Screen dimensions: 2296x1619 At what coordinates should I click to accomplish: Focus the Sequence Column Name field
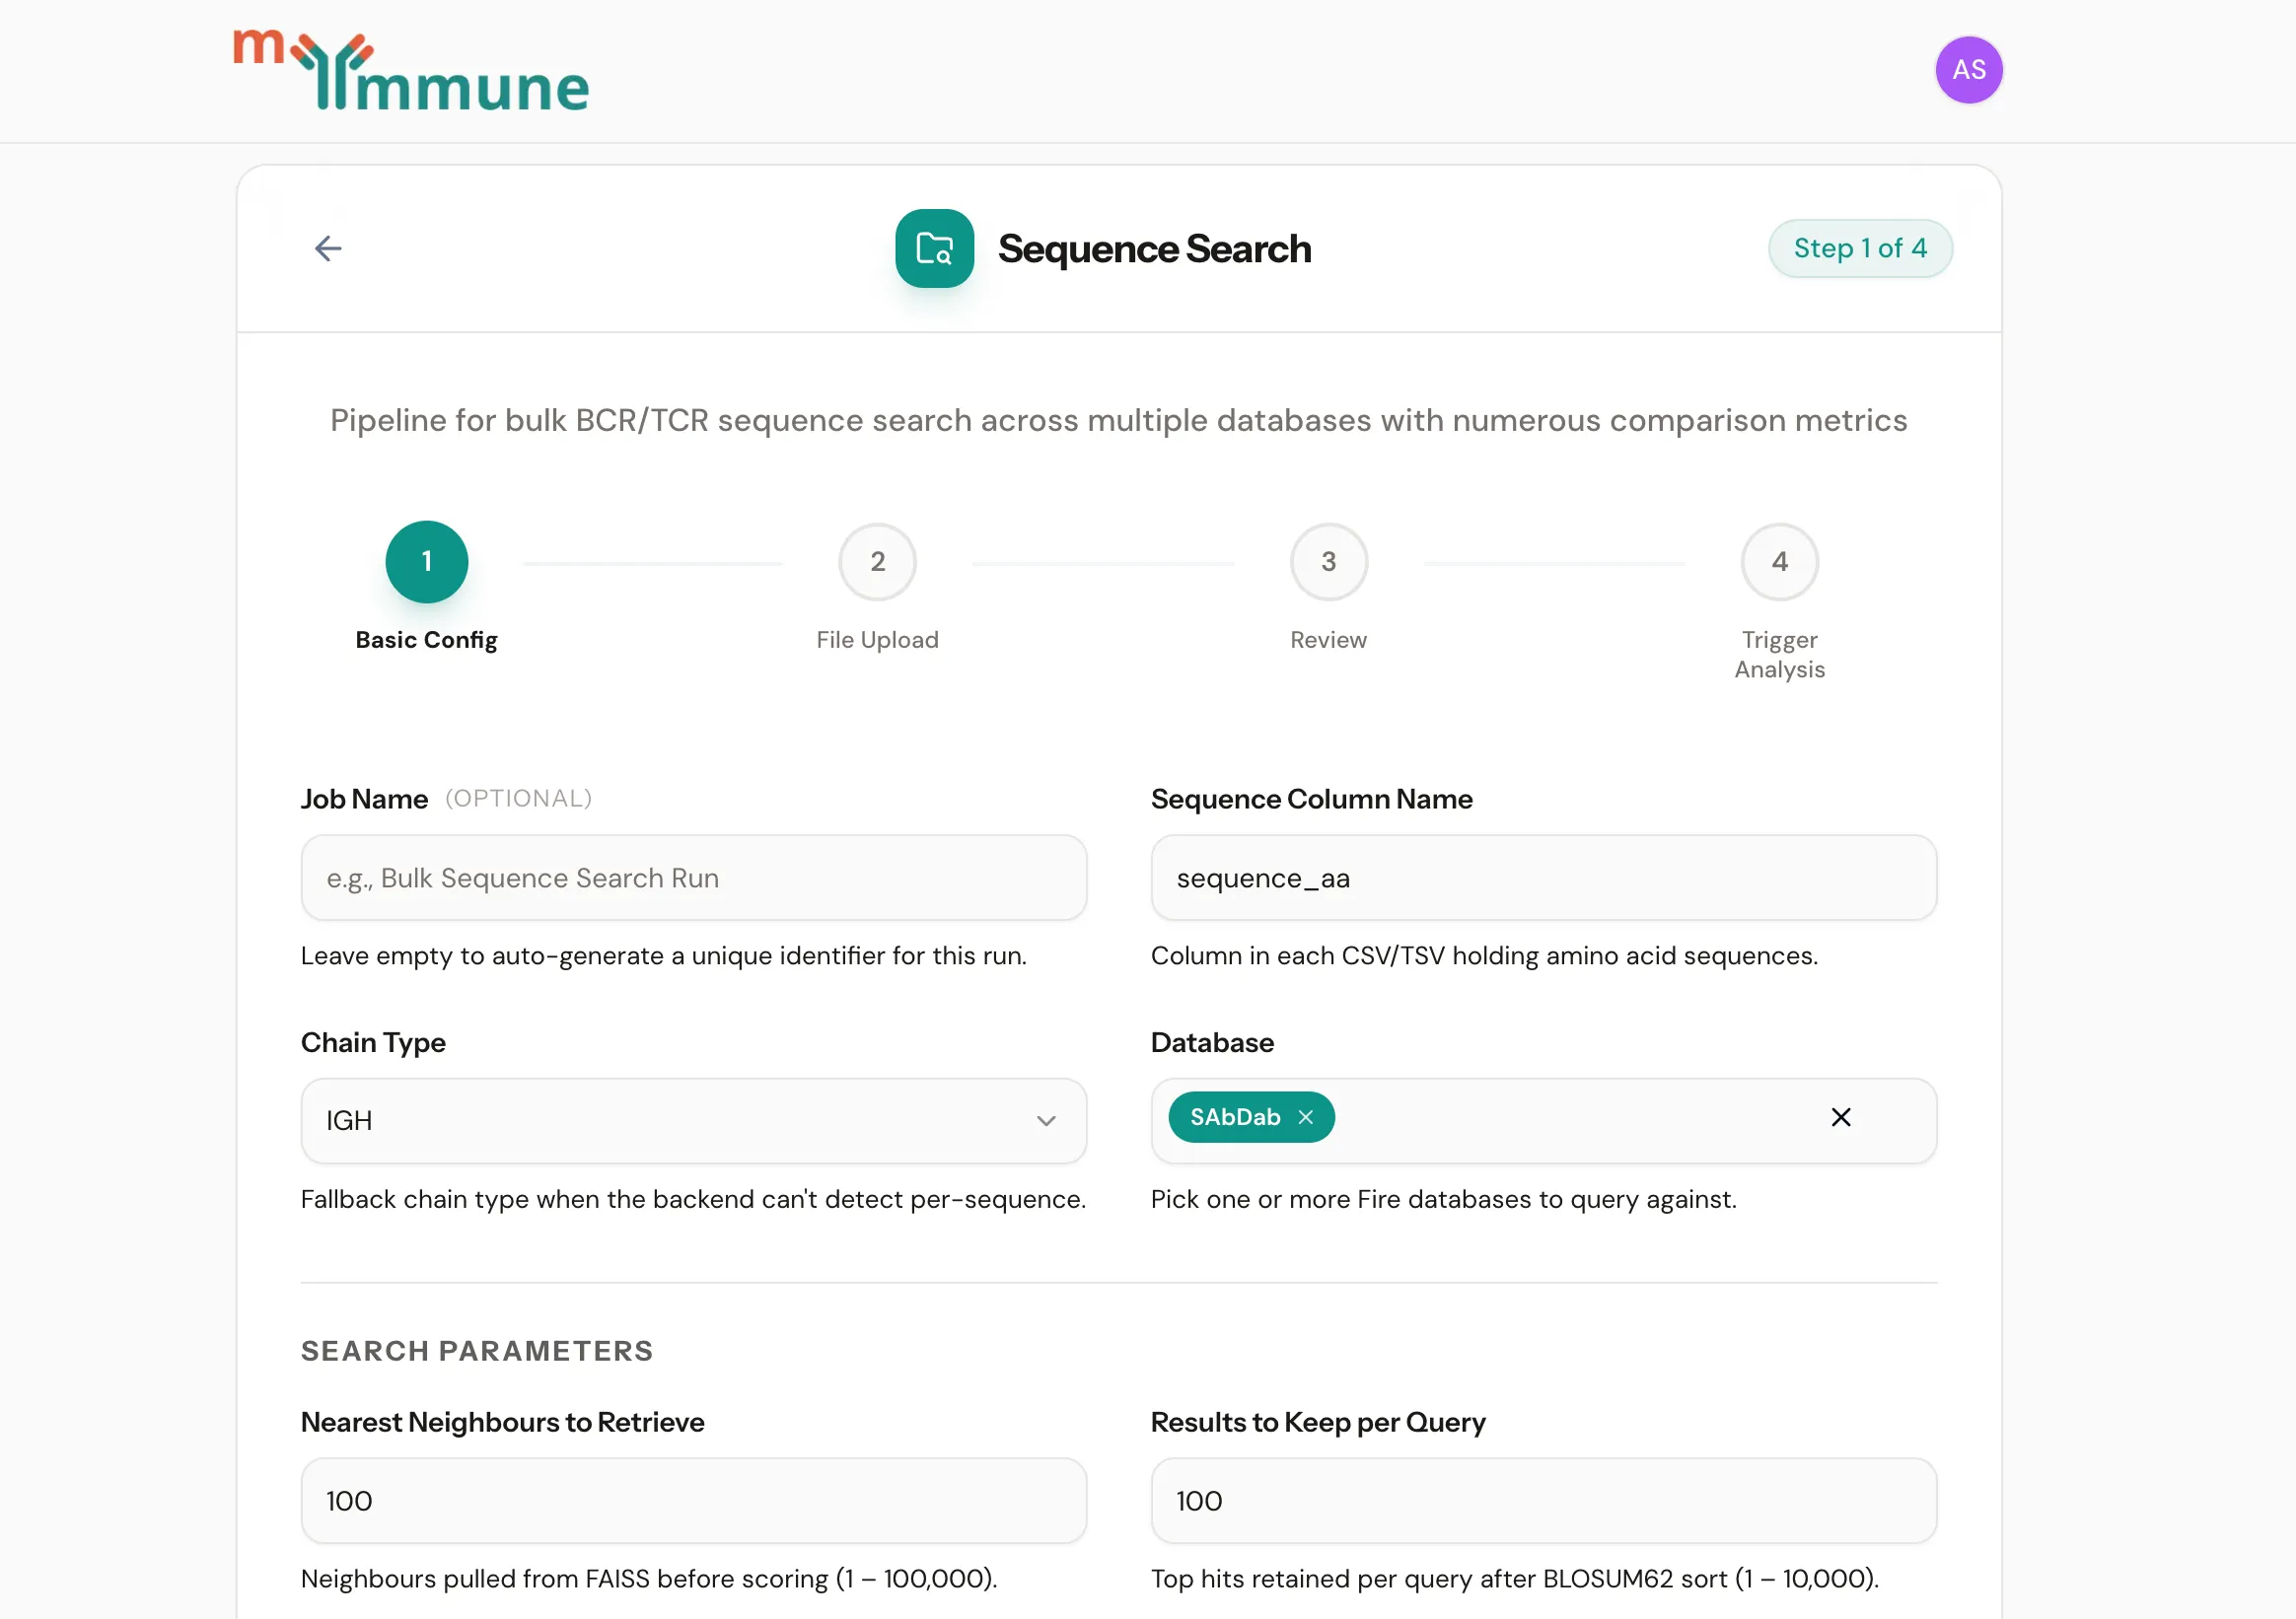pyautogui.click(x=1543, y=878)
